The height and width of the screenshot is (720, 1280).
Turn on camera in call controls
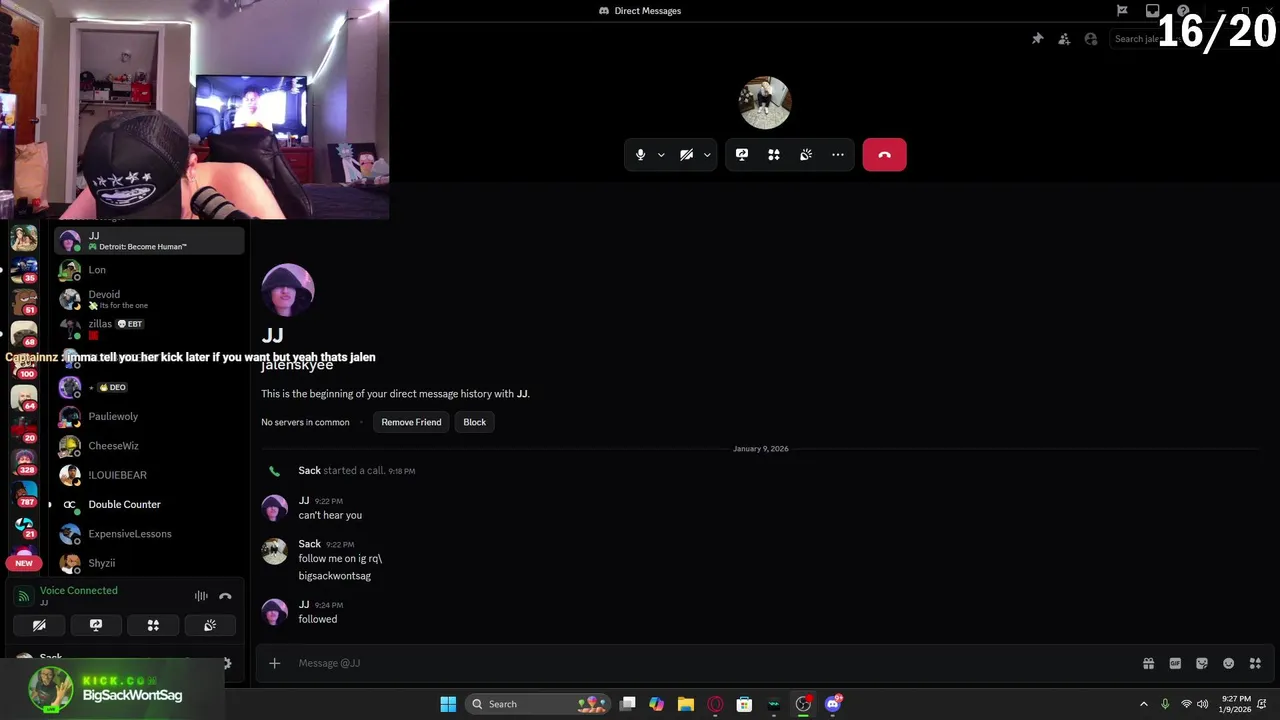click(686, 155)
